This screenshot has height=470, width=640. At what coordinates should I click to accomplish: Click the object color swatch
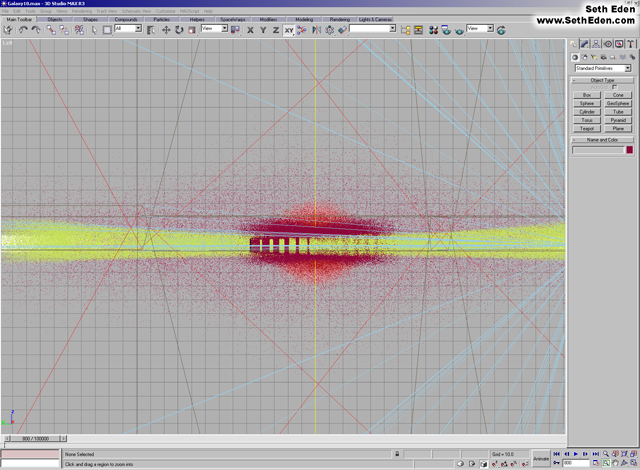[629, 150]
